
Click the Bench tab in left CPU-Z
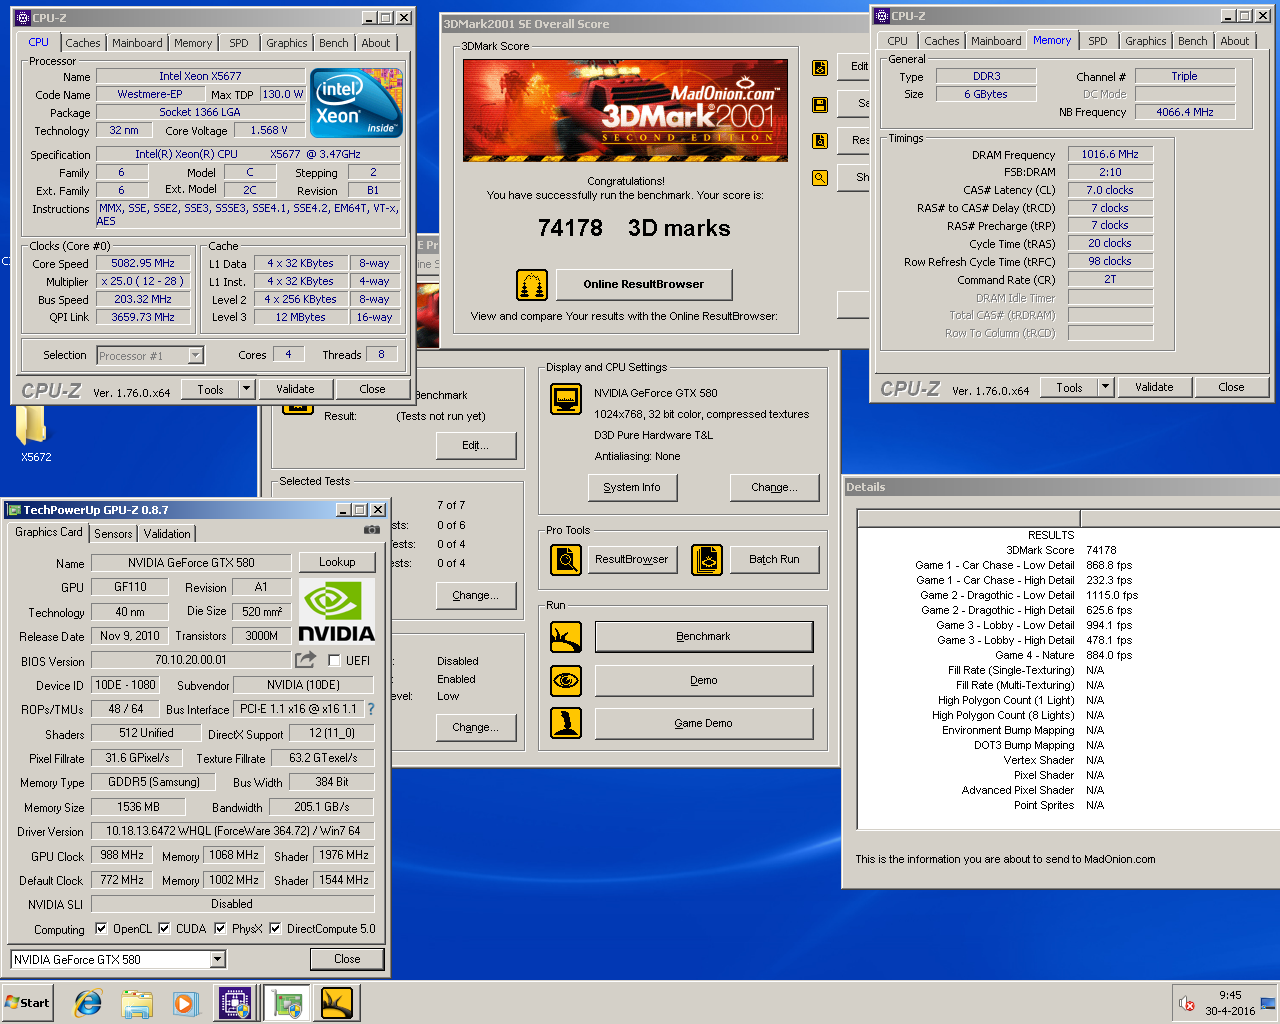coord(334,43)
